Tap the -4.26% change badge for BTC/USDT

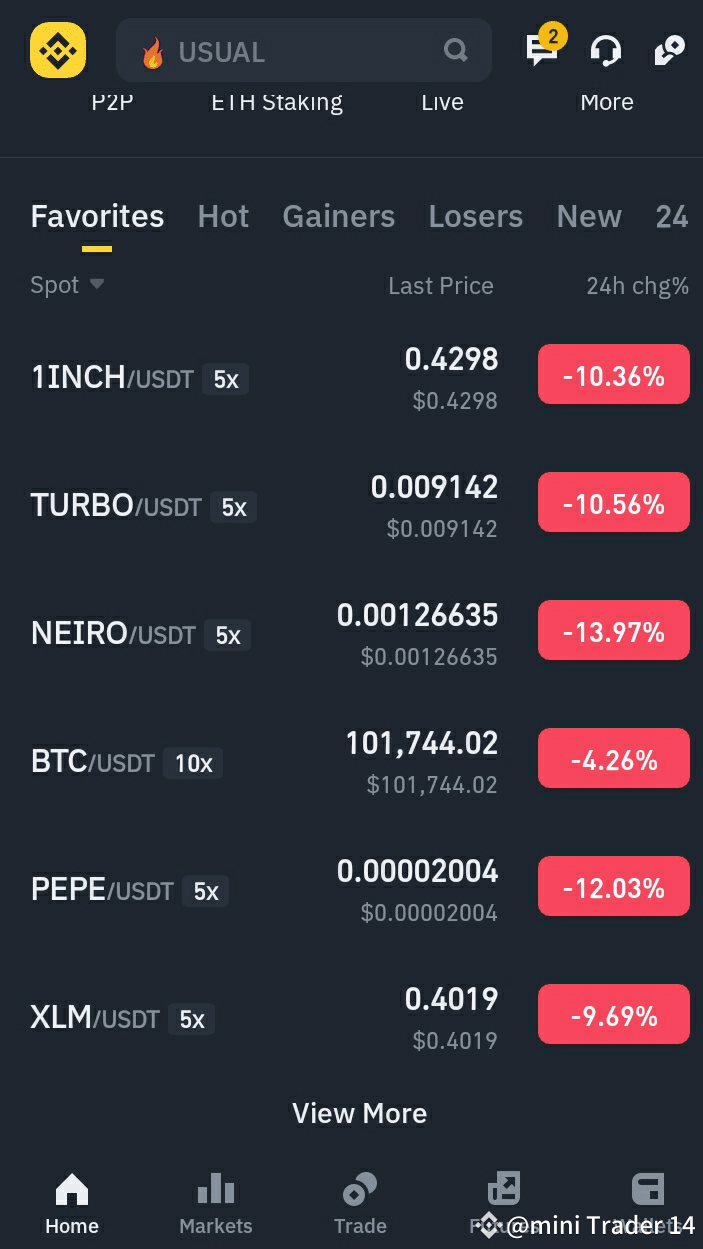point(613,758)
